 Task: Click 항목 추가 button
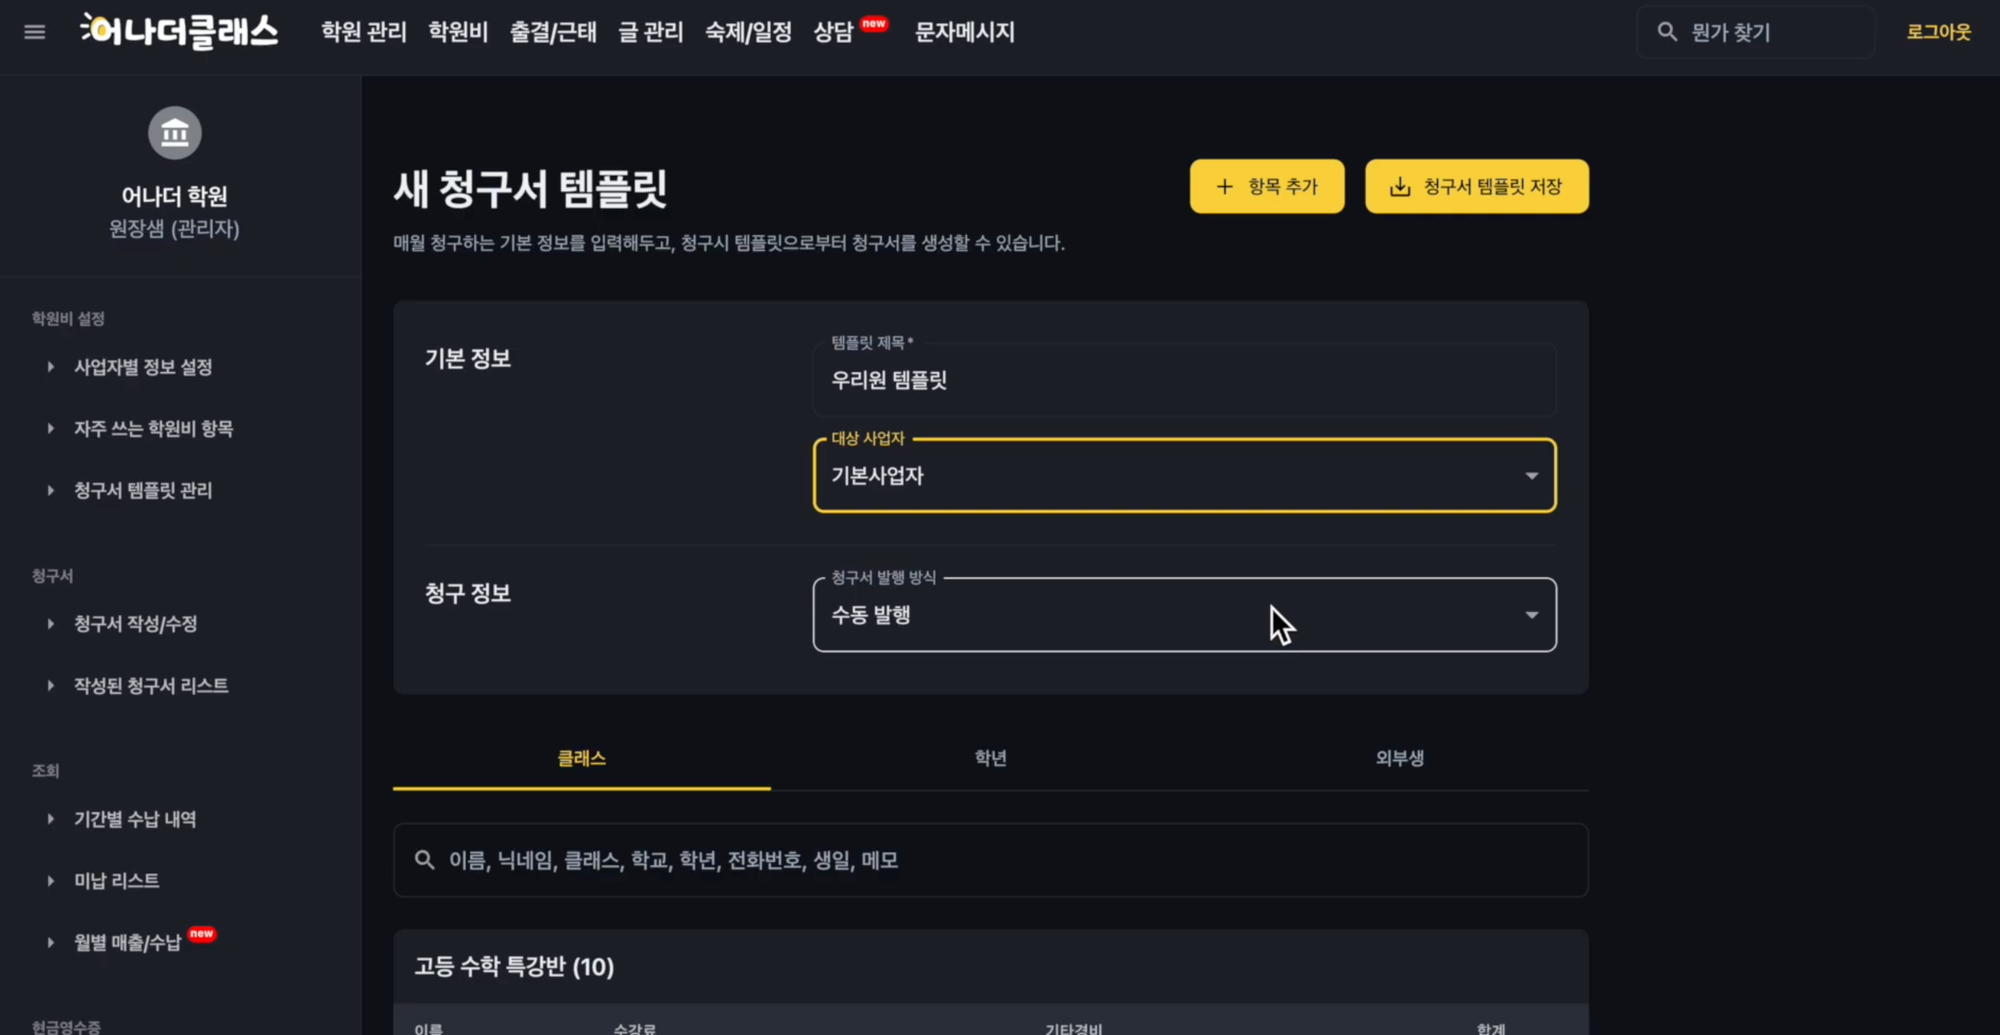click(1267, 186)
